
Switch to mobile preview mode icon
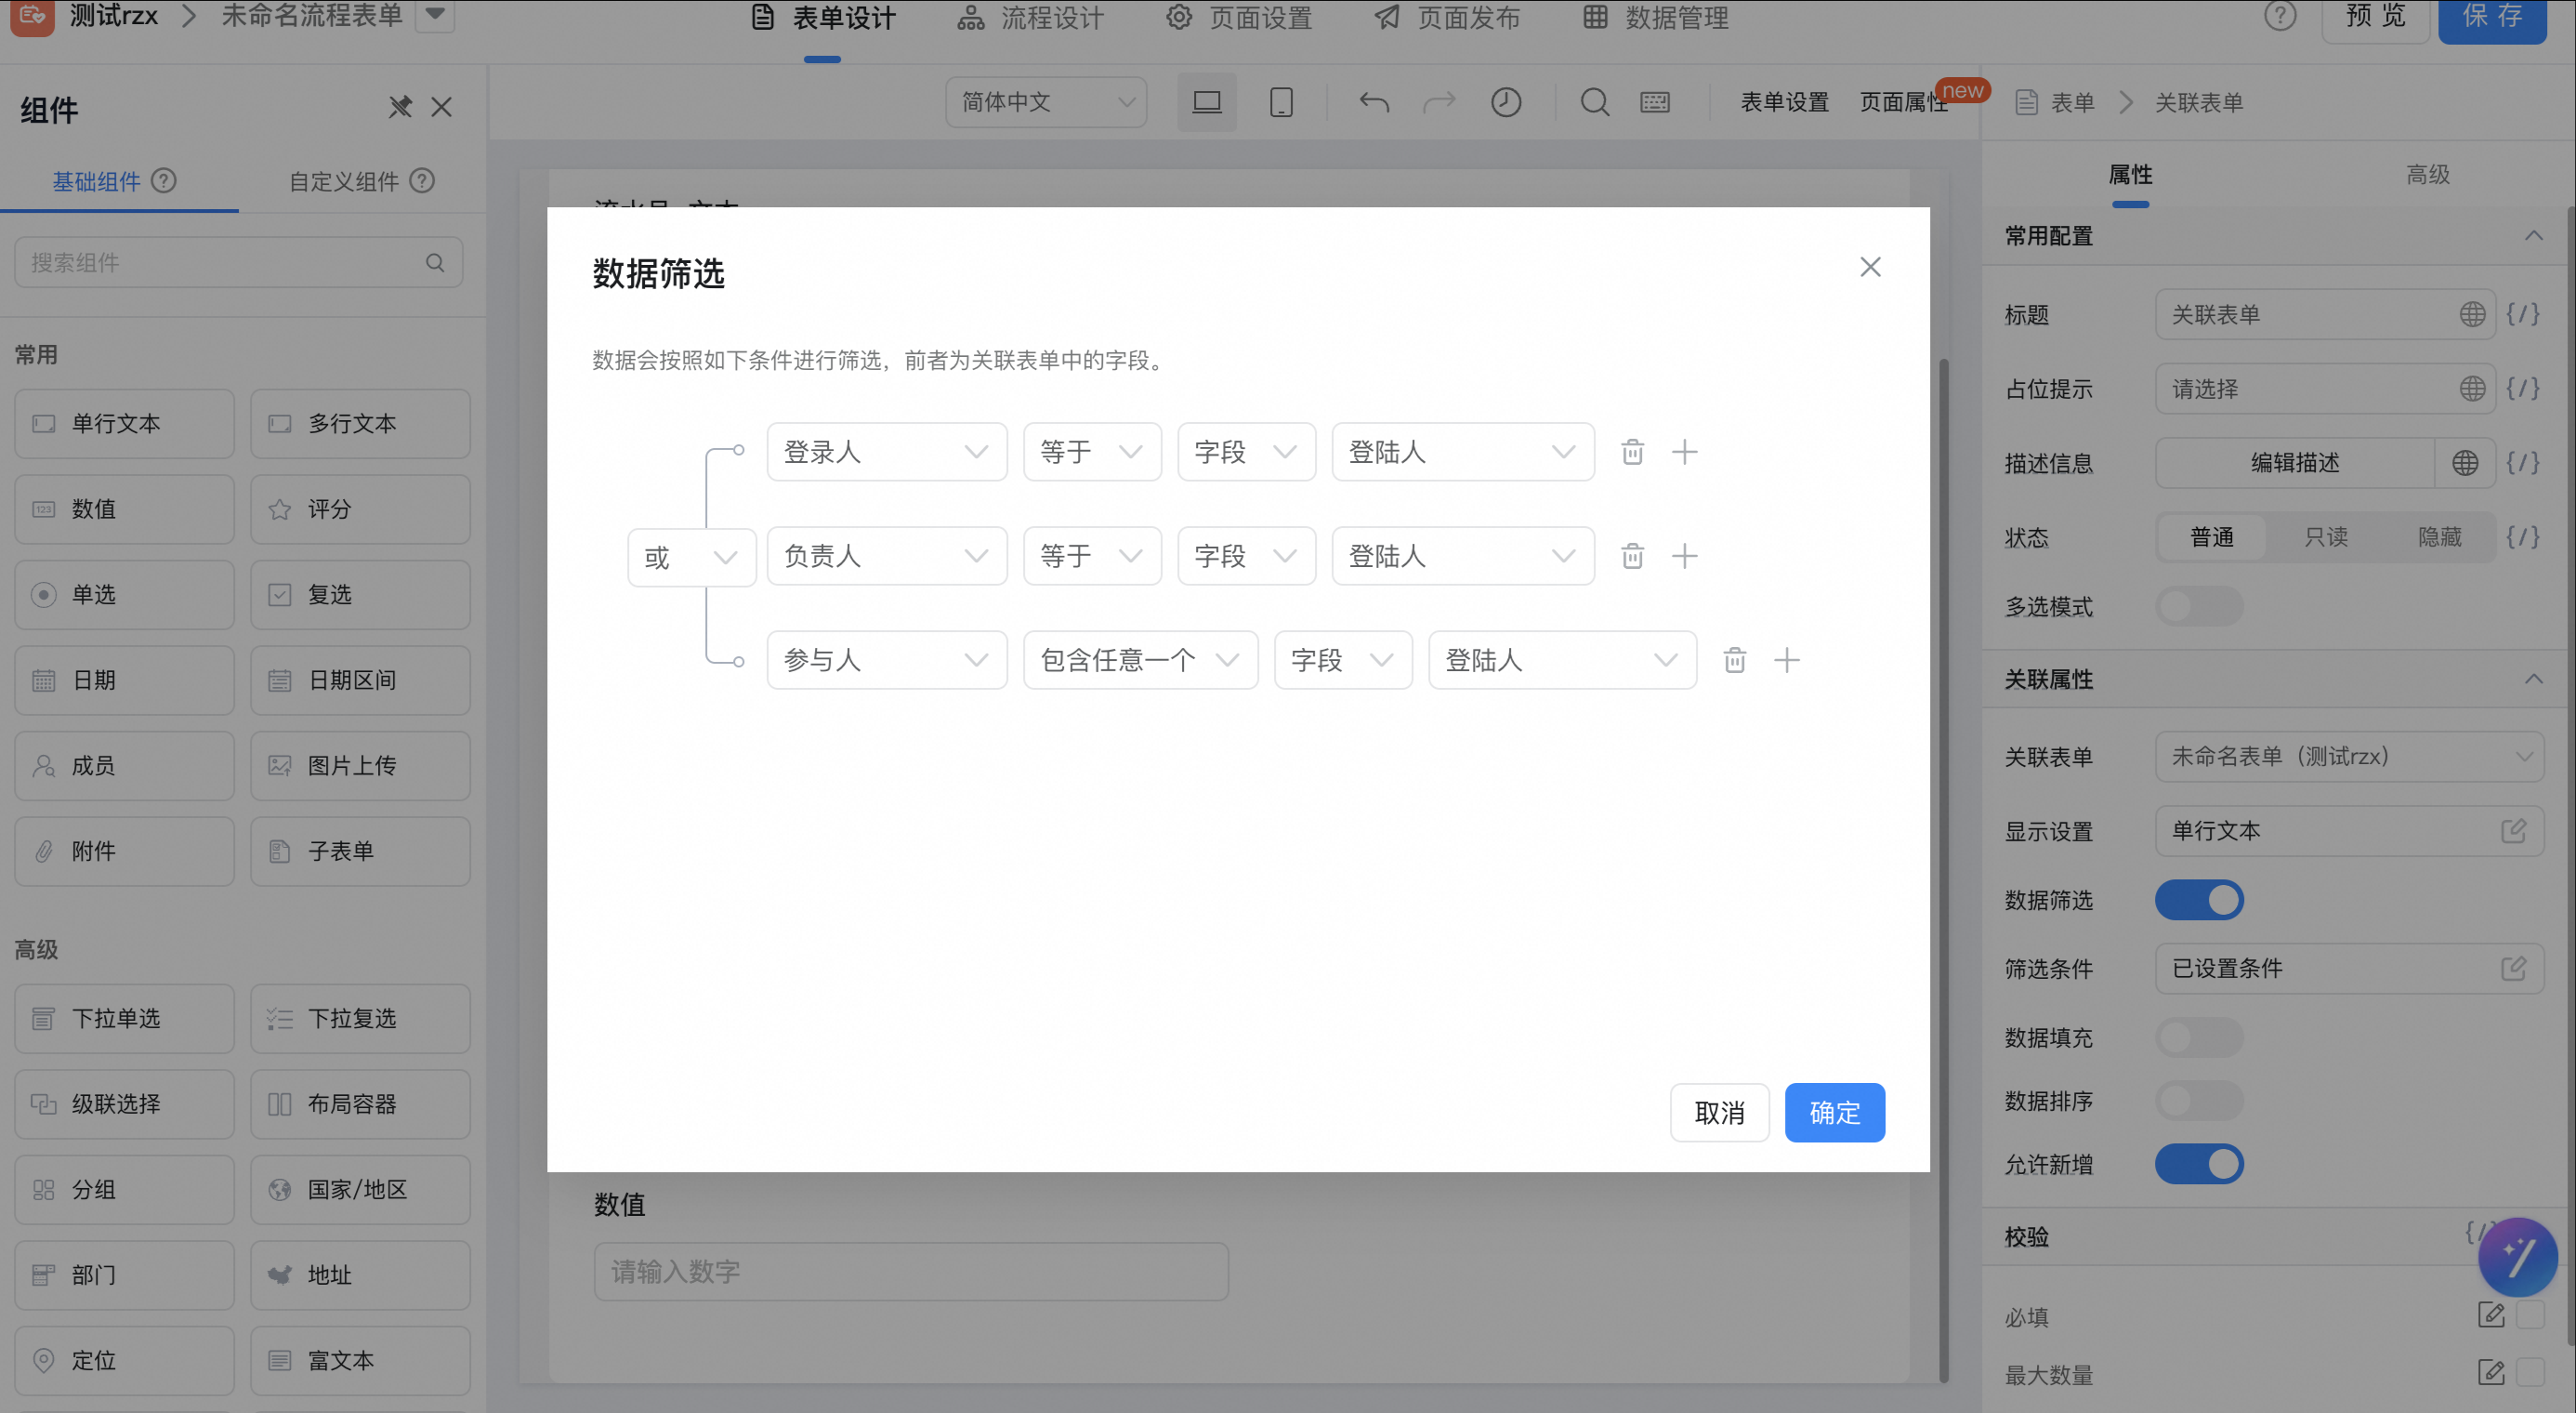pos(1281,102)
